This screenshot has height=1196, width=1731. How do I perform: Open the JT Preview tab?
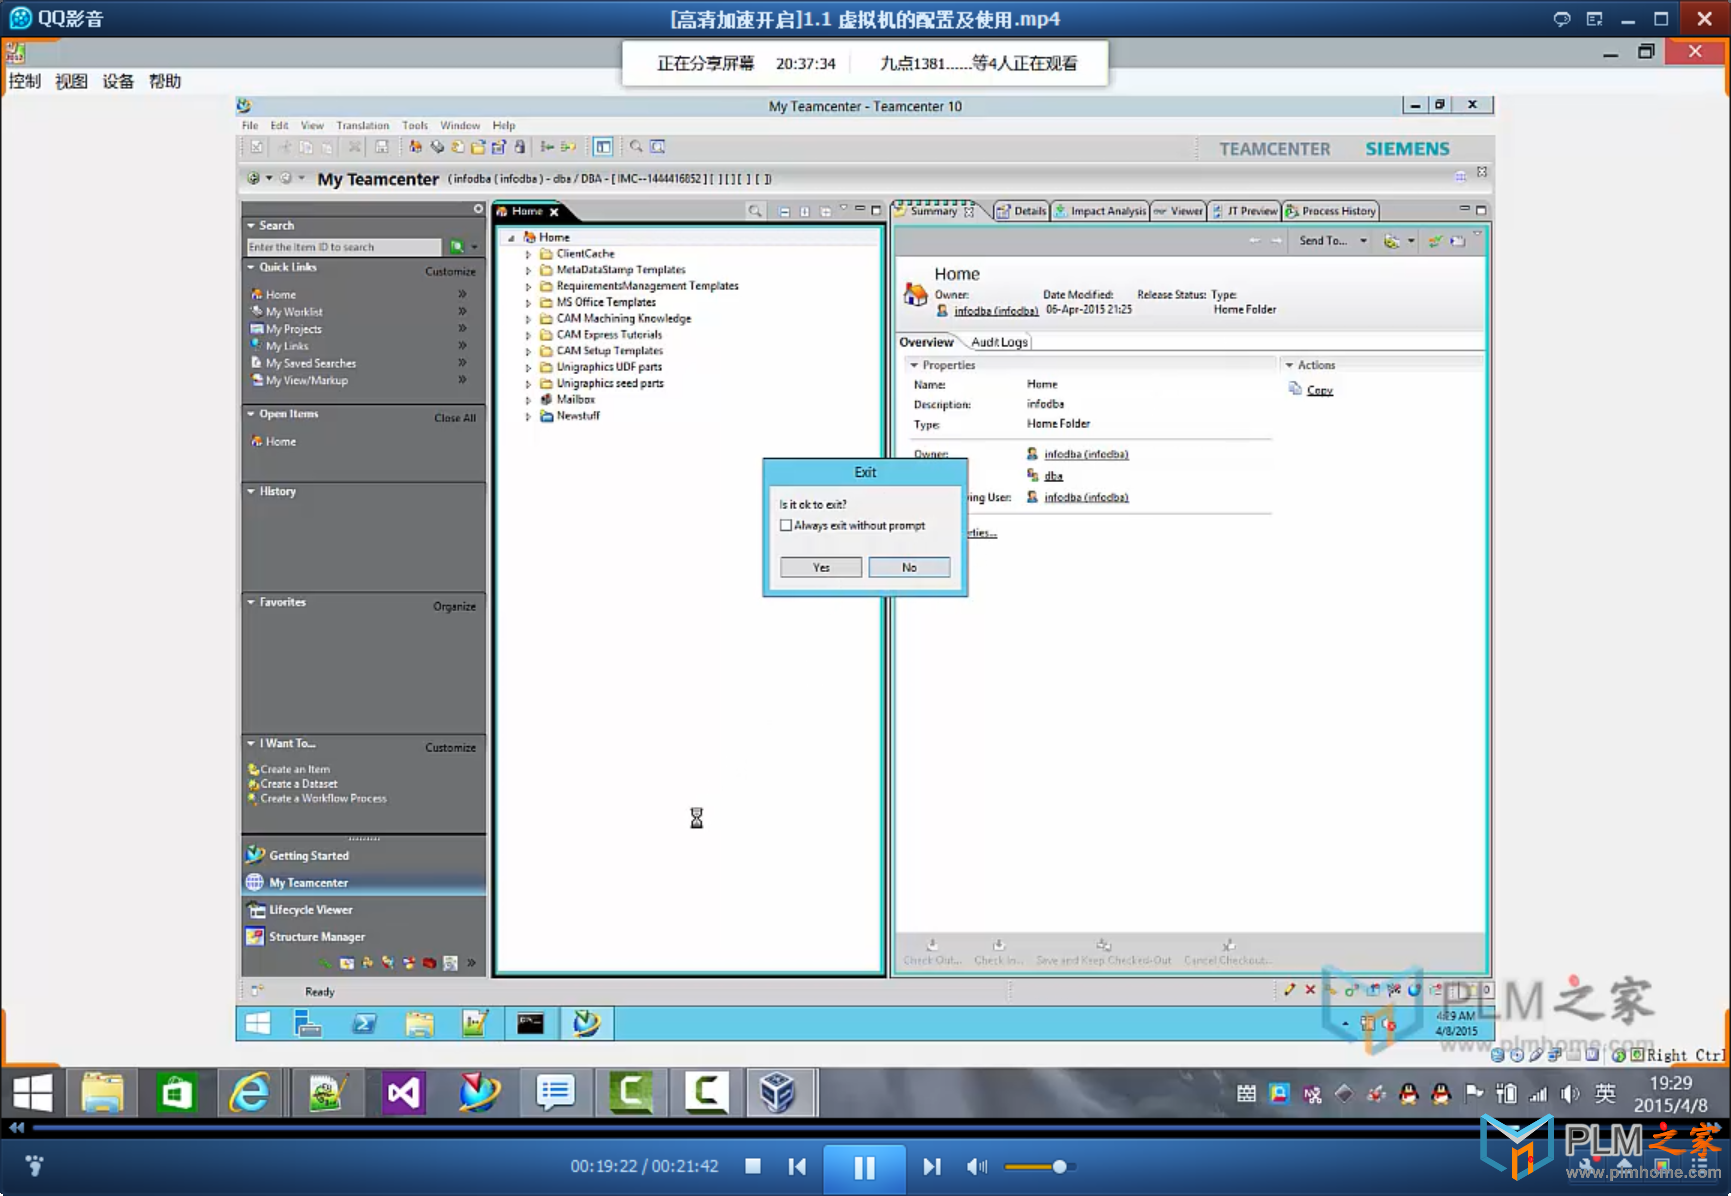pyautogui.click(x=1245, y=211)
